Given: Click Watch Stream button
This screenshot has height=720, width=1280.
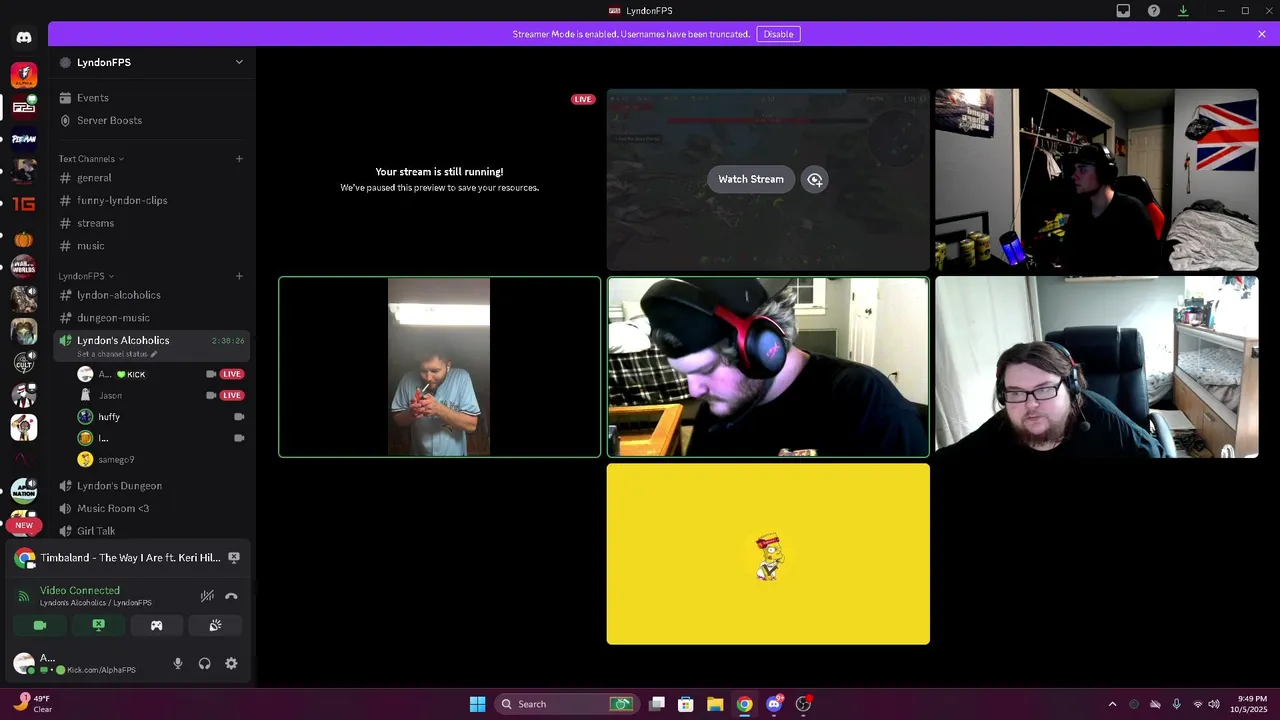Looking at the screenshot, I should coord(751,179).
